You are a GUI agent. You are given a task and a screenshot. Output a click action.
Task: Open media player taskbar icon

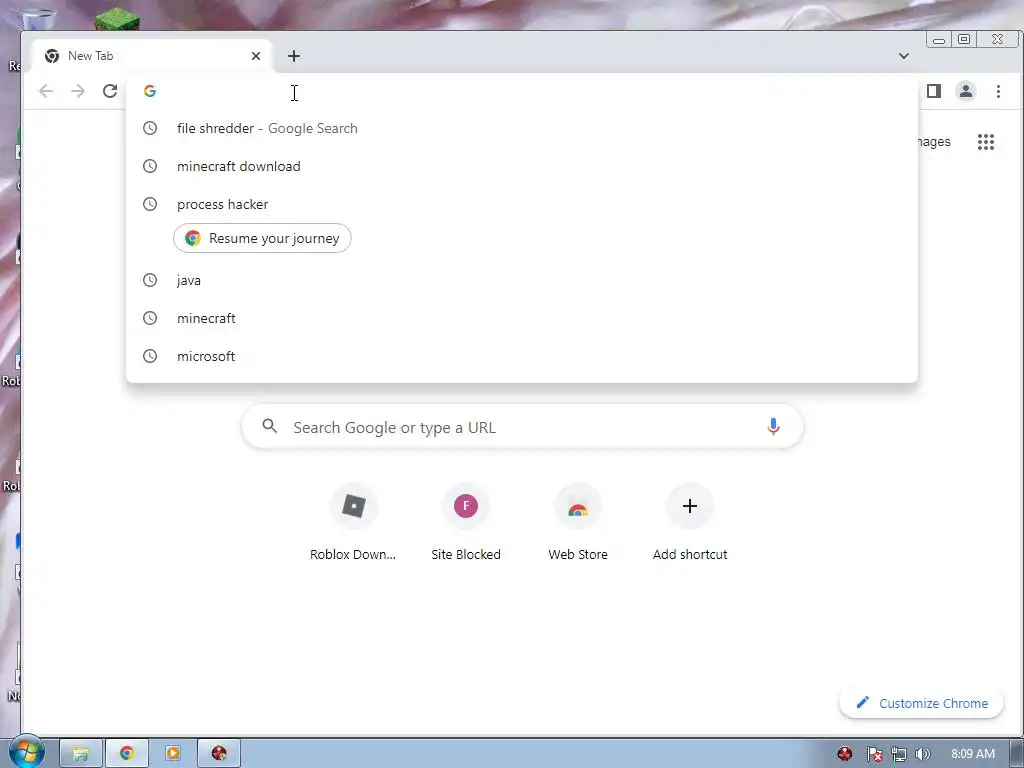(x=173, y=754)
